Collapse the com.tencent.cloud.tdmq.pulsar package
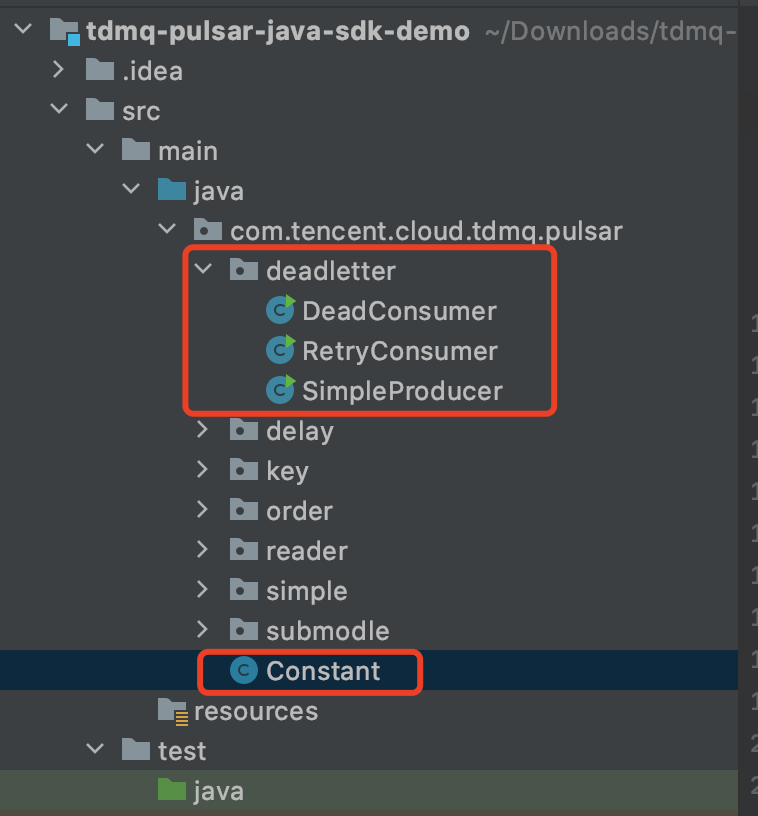The image size is (758, 816). (167, 229)
